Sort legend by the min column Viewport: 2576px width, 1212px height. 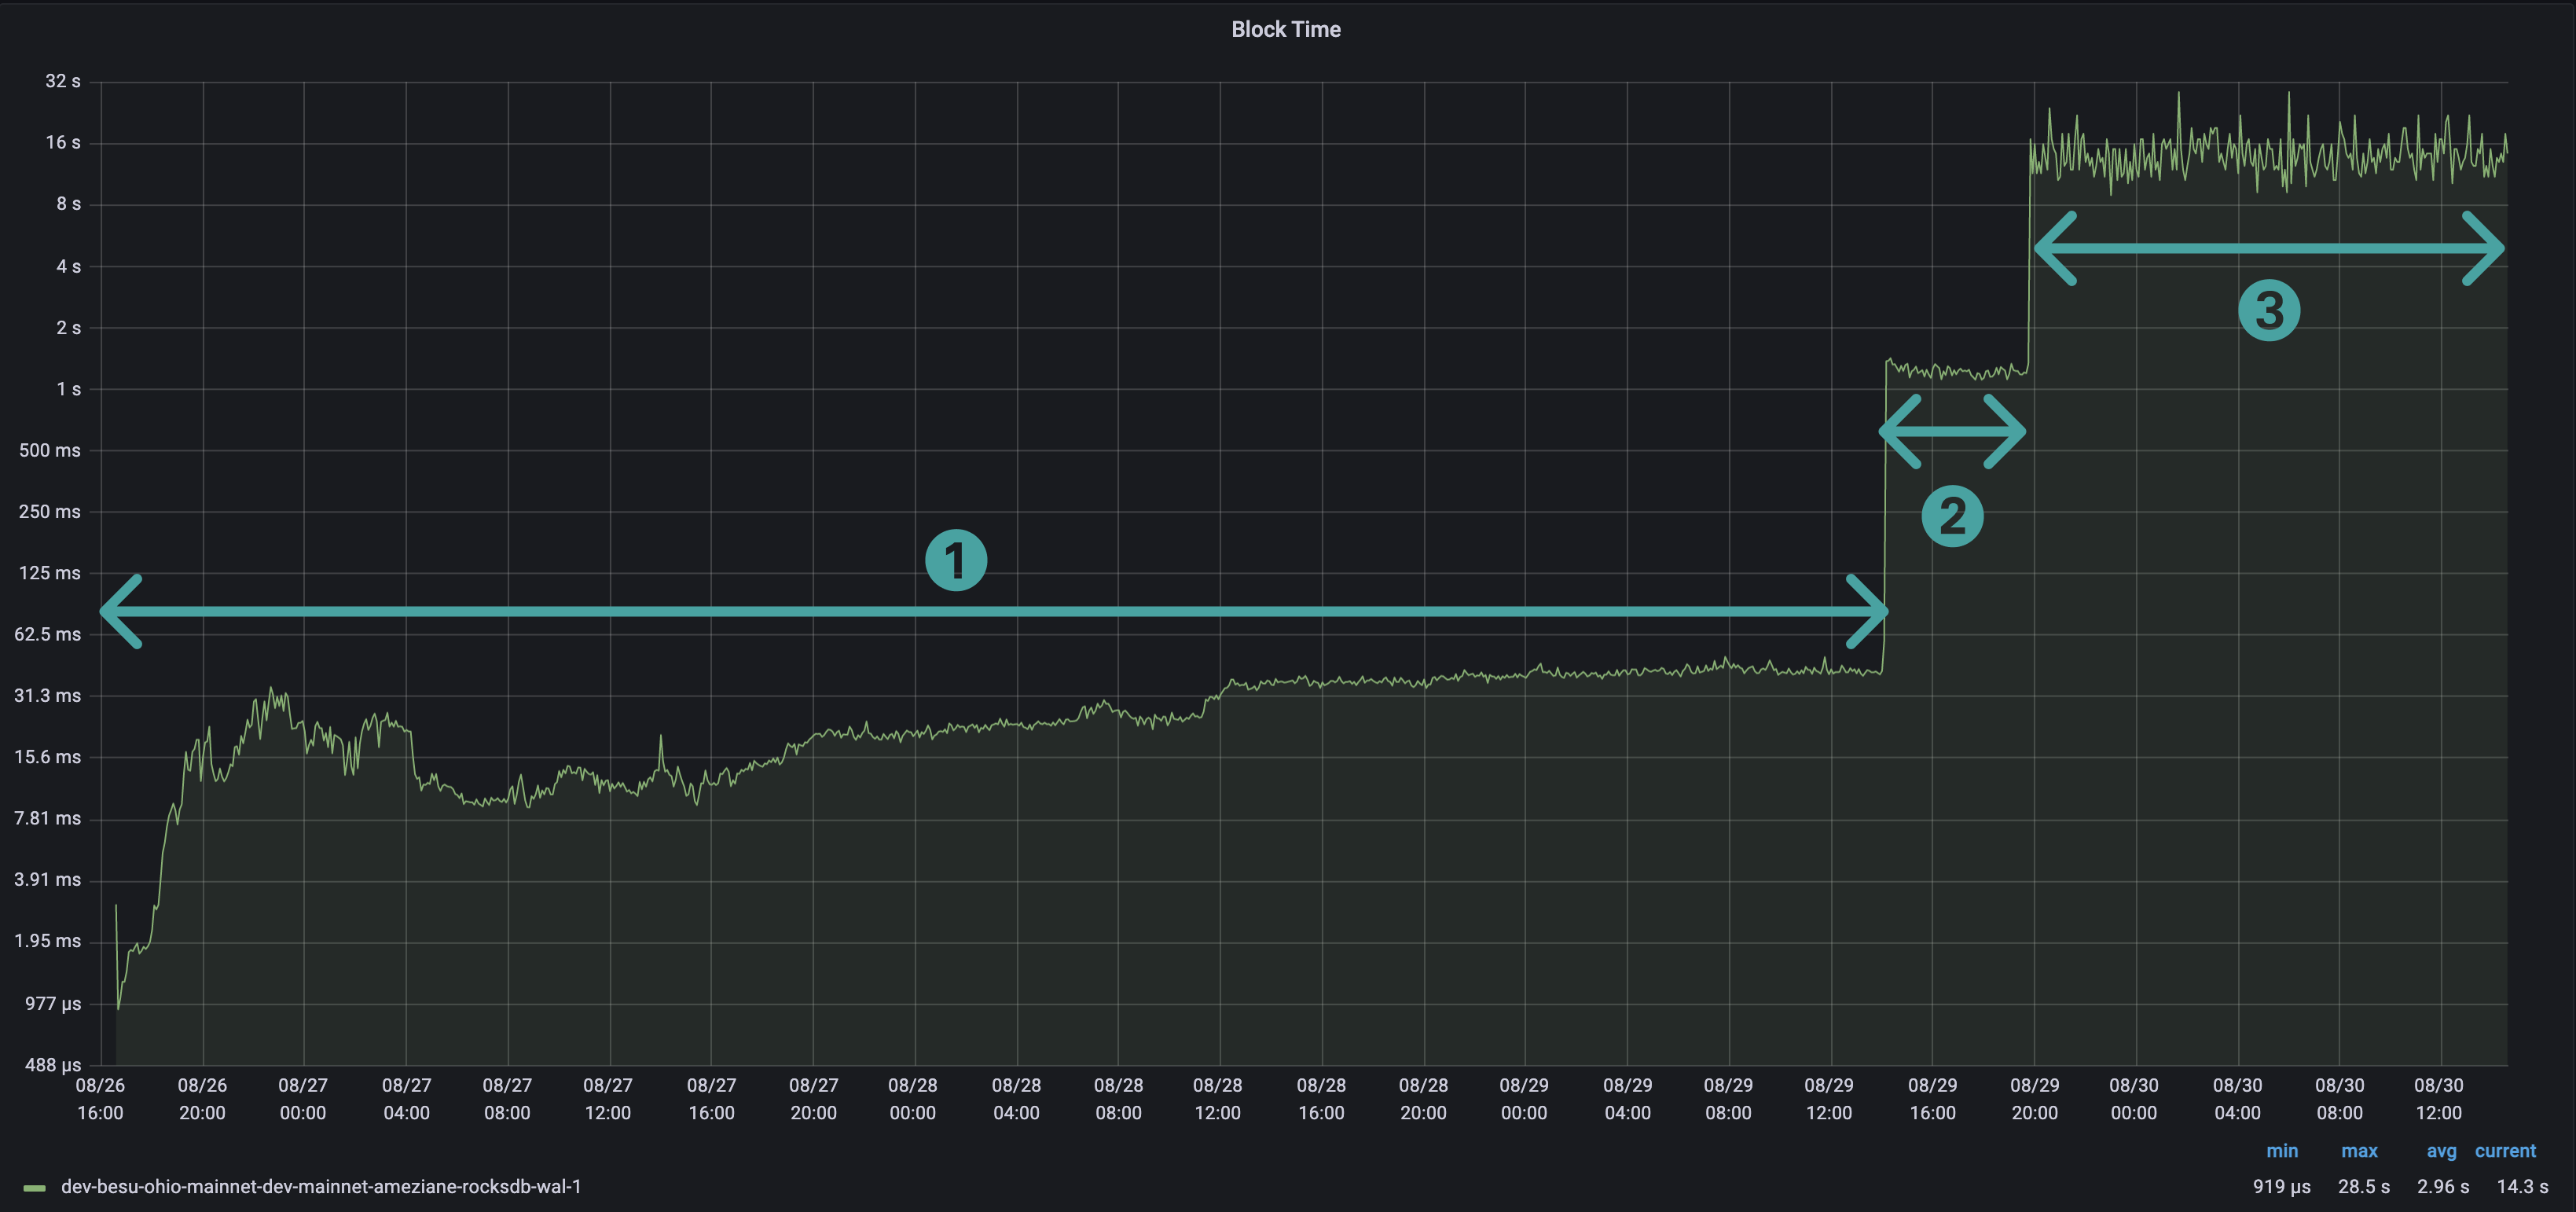click(x=2281, y=1151)
